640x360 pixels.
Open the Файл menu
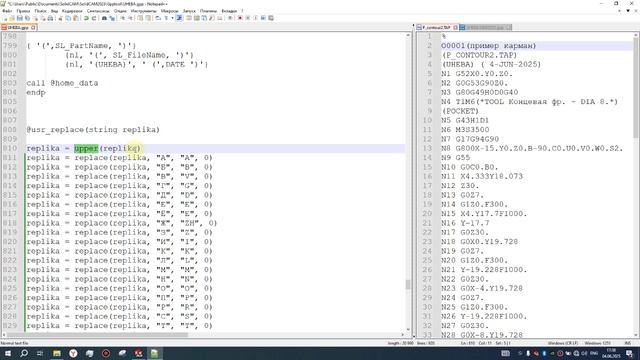point(7,11)
